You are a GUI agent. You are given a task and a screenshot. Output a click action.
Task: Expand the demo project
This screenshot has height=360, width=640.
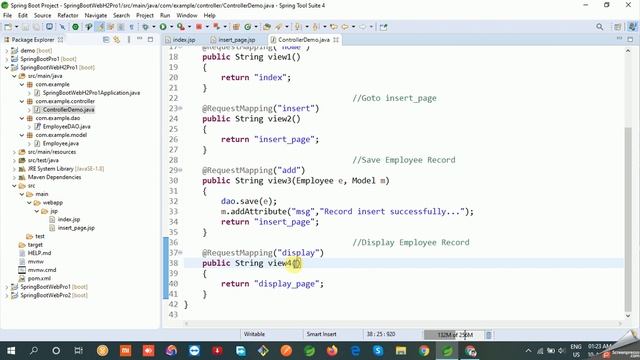7,51
